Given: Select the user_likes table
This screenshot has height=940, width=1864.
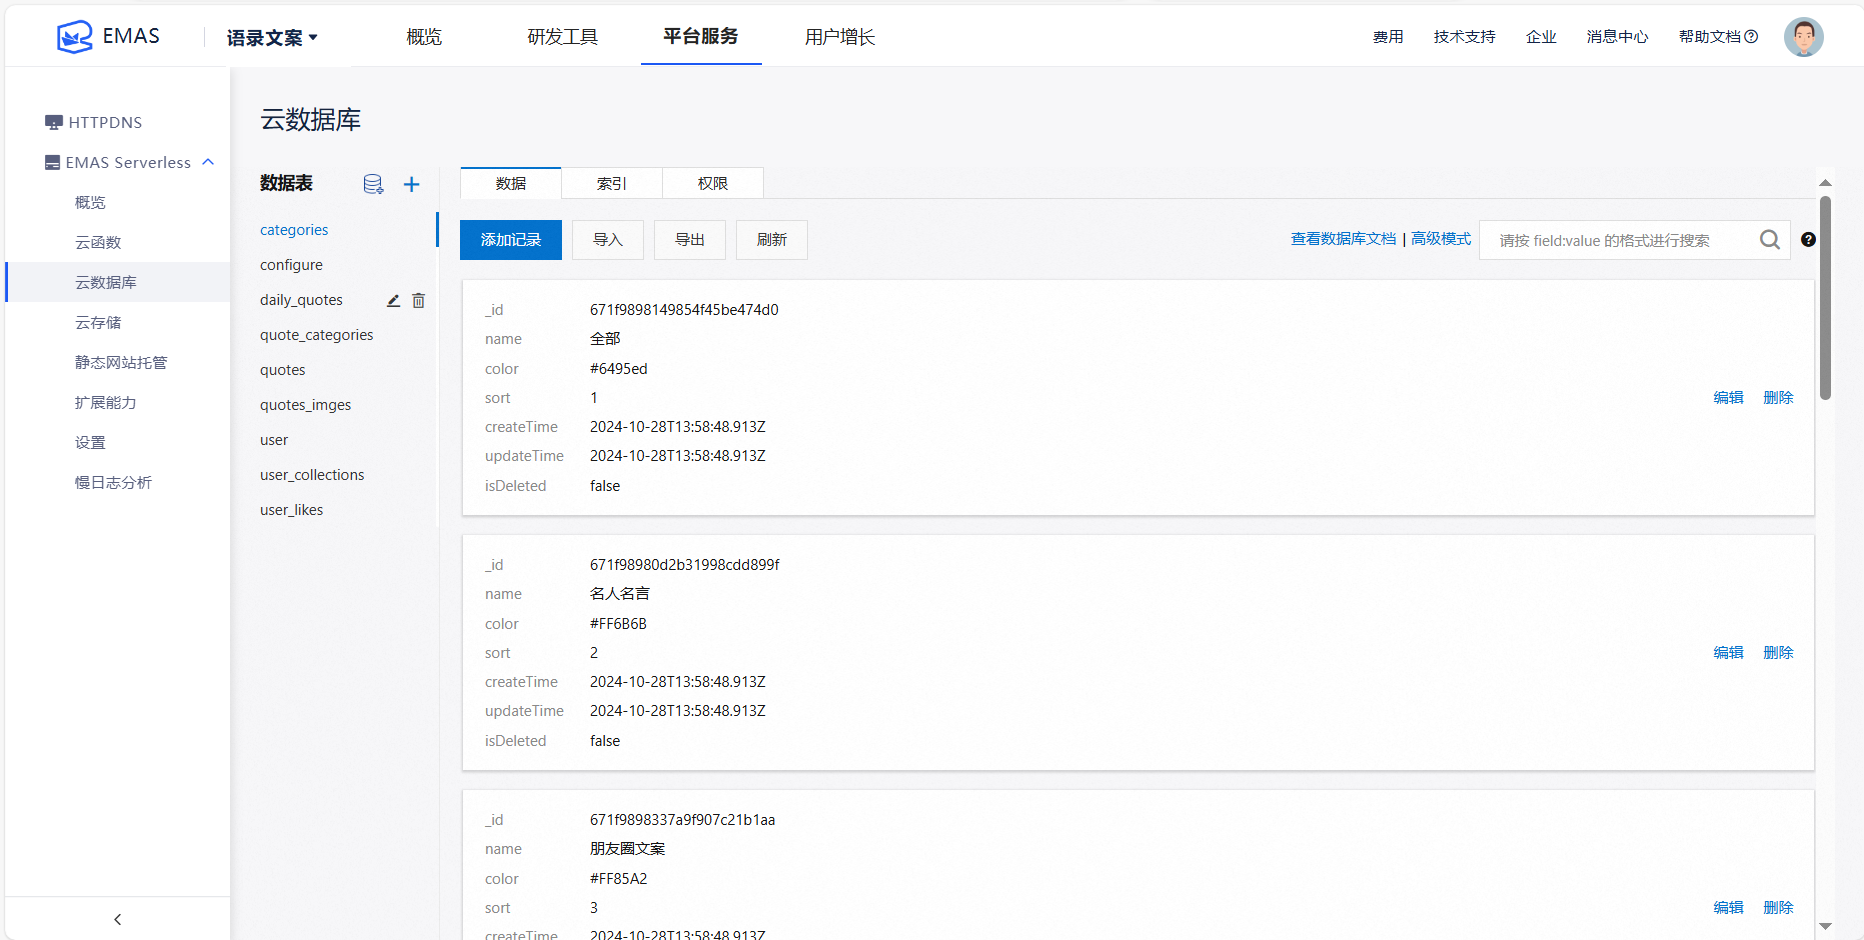Looking at the screenshot, I should [291, 510].
